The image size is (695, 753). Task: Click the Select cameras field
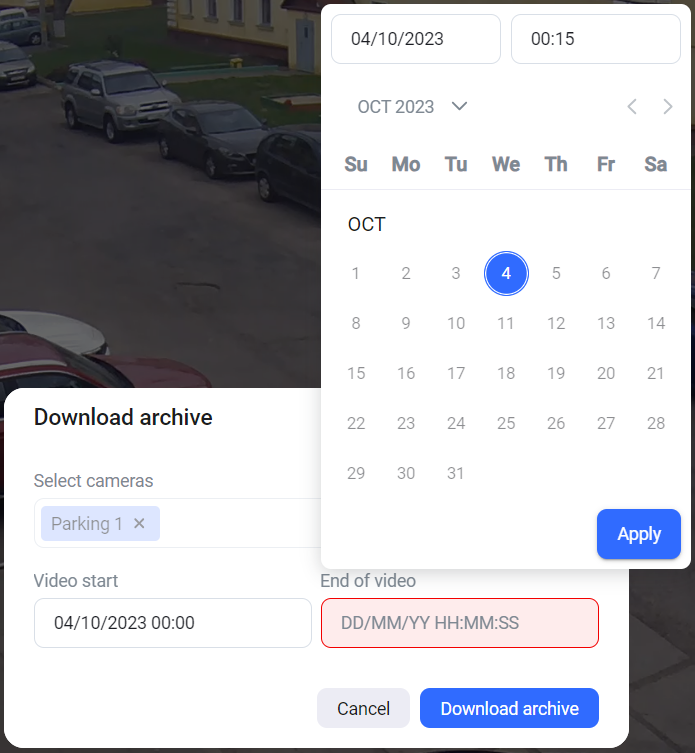point(240,524)
